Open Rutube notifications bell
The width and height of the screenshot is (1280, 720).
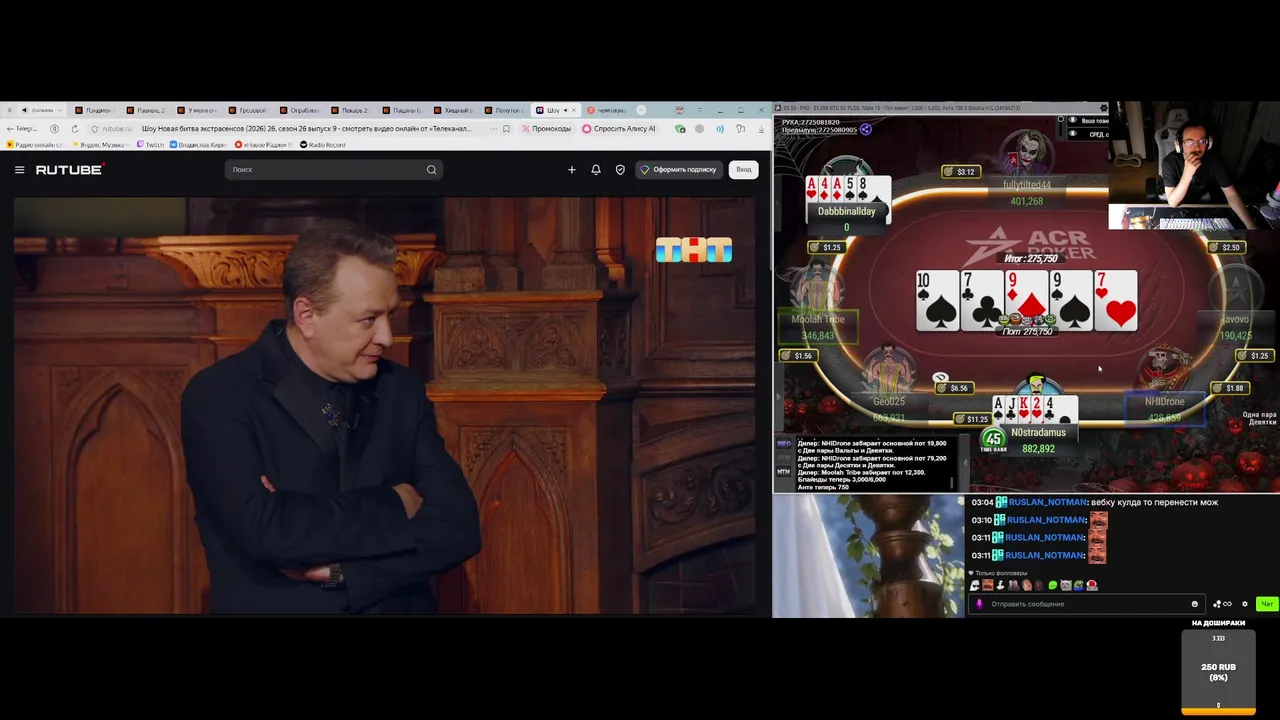pyautogui.click(x=596, y=170)
